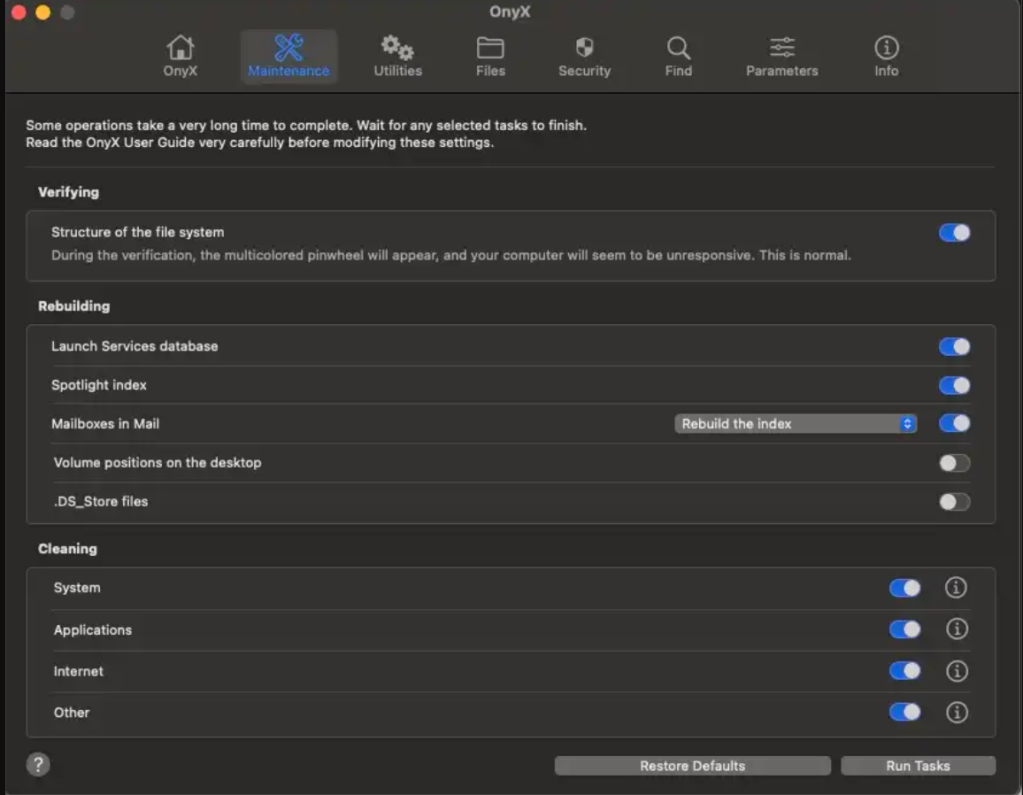Click the Run Tasks button
The image size is (1023, 795).
[917, 766]
